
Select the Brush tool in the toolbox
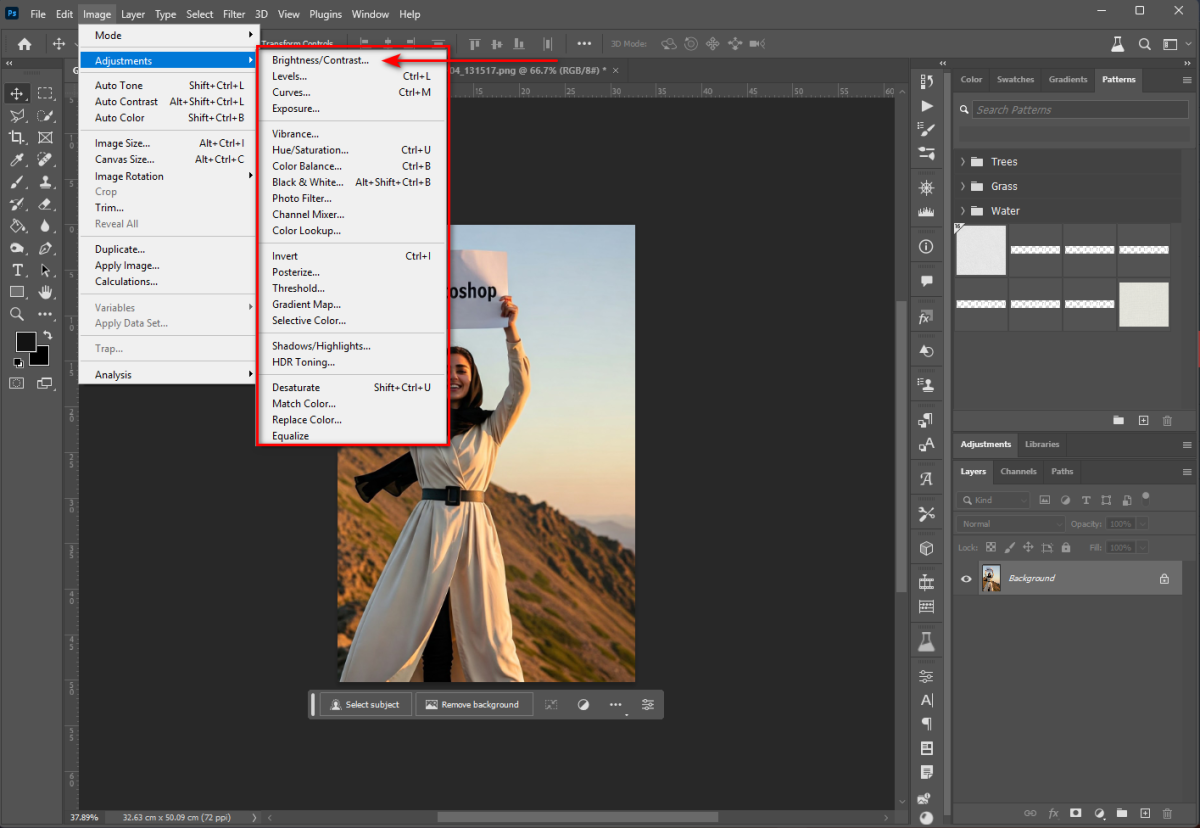tap(18, 182)
